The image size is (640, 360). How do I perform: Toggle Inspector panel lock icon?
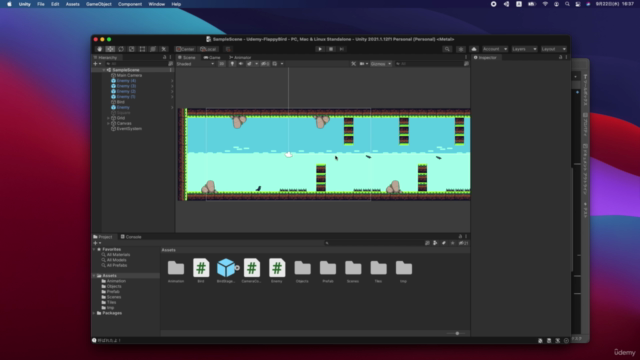(x=560, y=58)
